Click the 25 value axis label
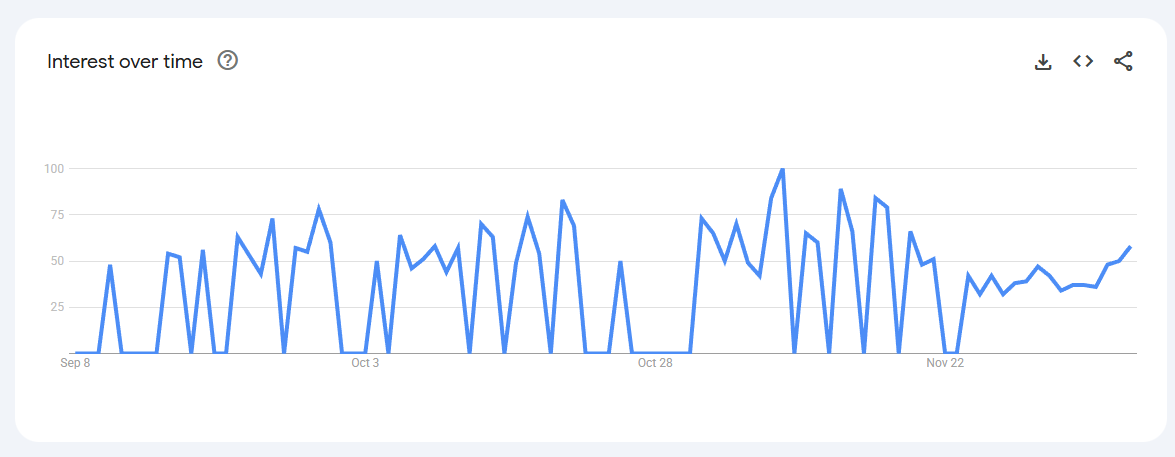Viewport: 1175px width, 457px height. (56, 307)
